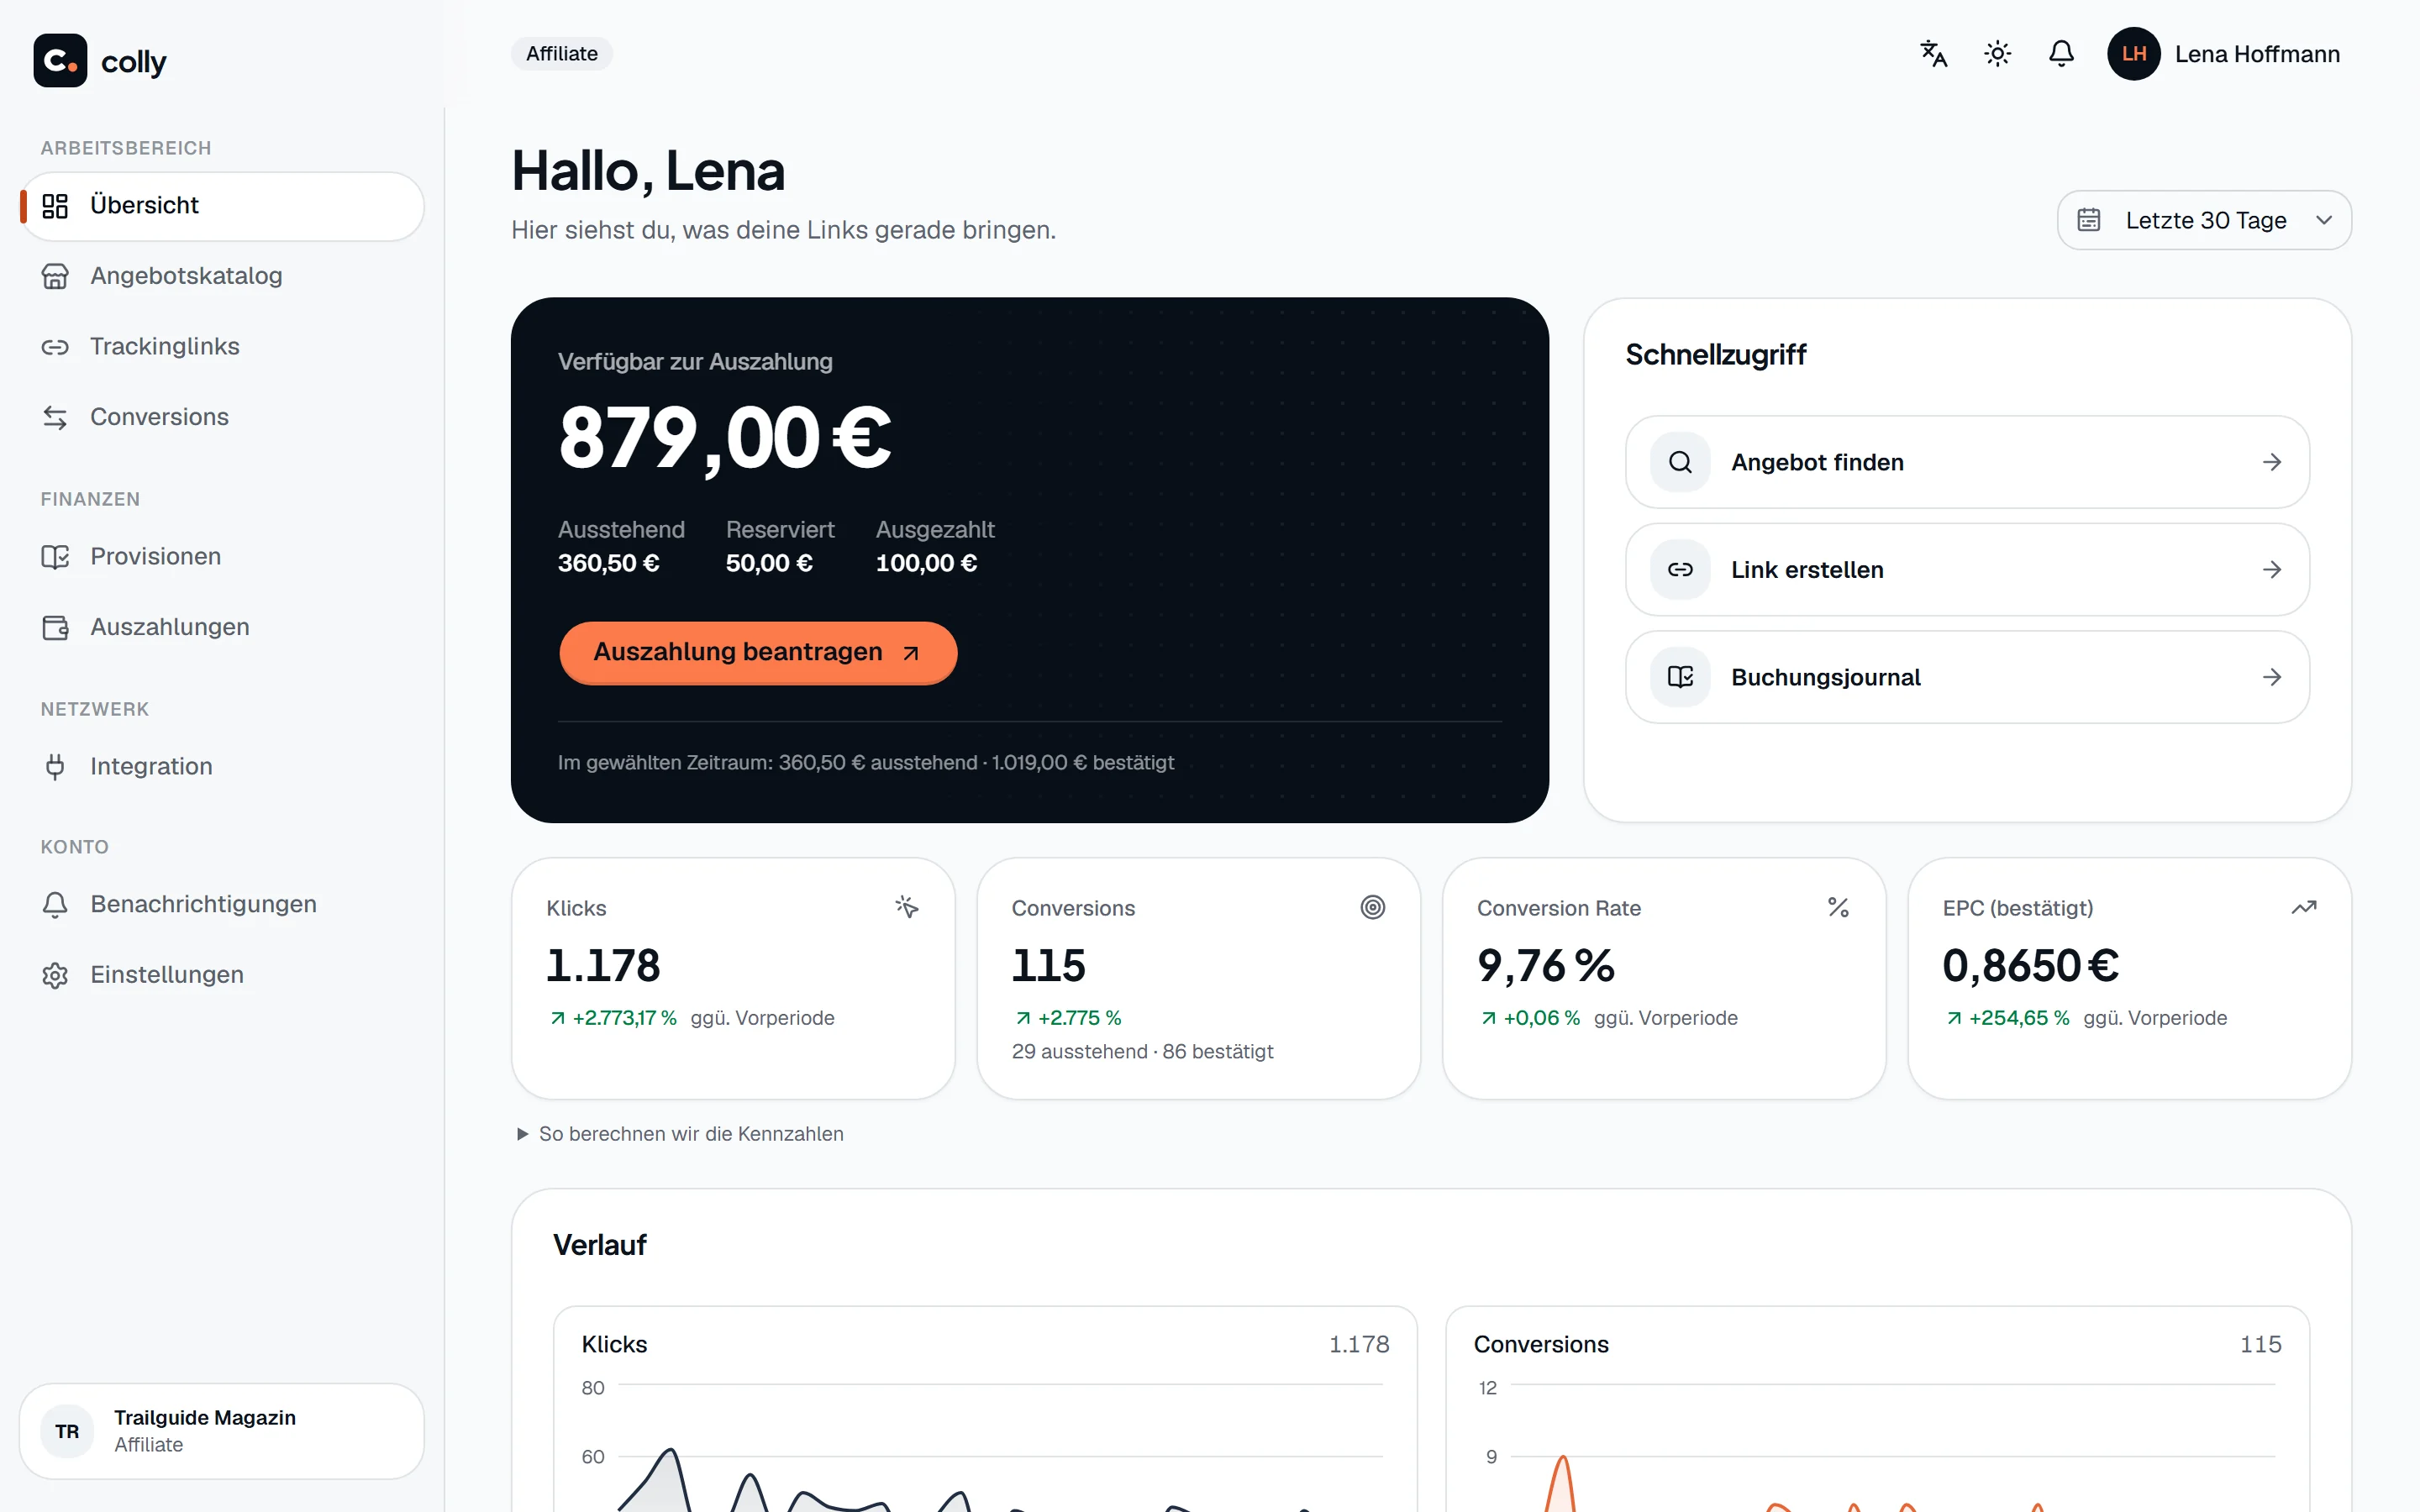Click the Conversions card target icon
Viewport: 2420px width, 1512px height.
pos(1372,907)
